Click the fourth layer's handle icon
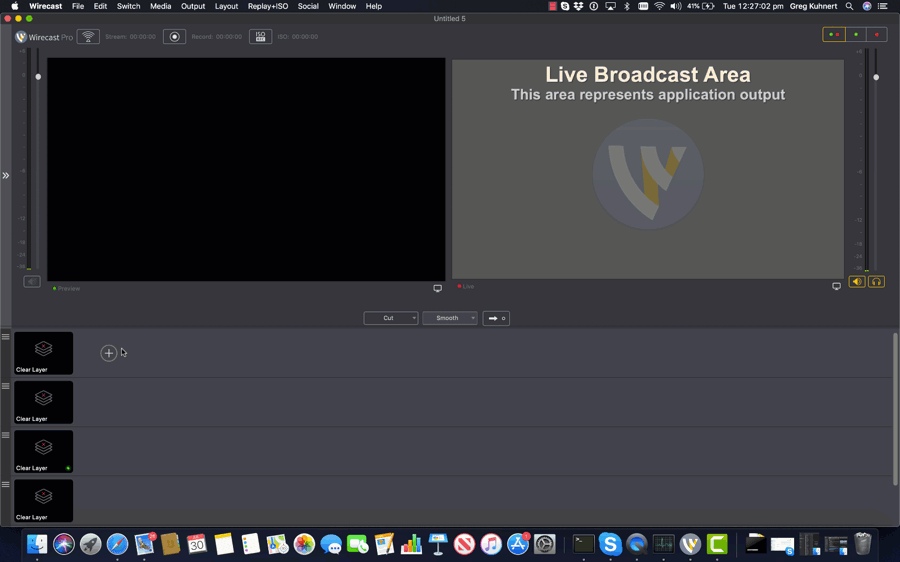Image resolution: width=900 pixels, height=562 pixels. (6, 485)
